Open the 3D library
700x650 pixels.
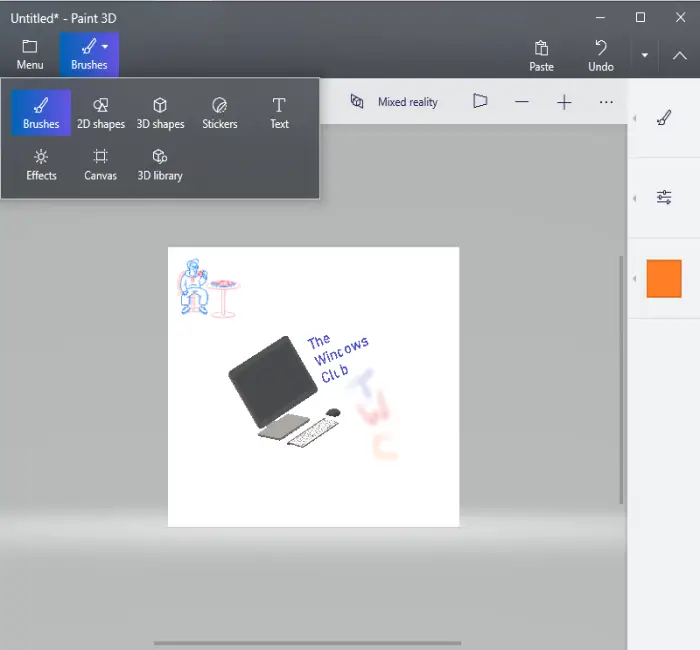coord(160,164)
